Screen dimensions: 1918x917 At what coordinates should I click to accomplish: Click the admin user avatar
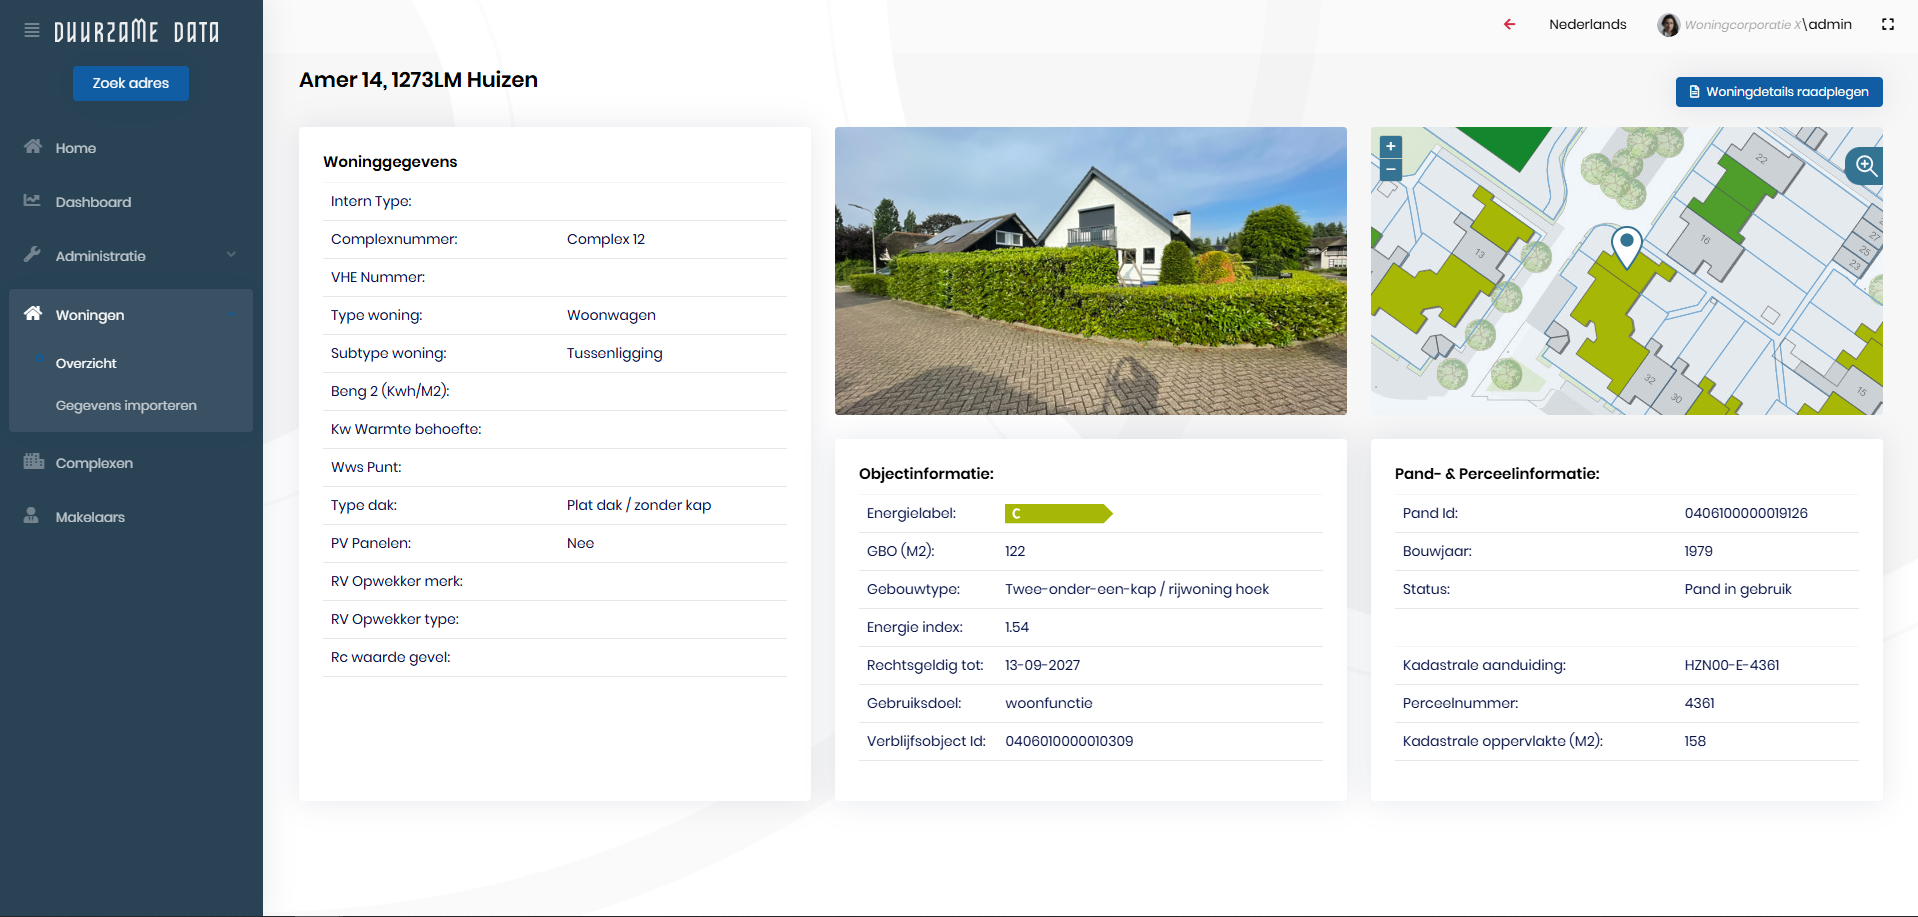coord(1667,25)
